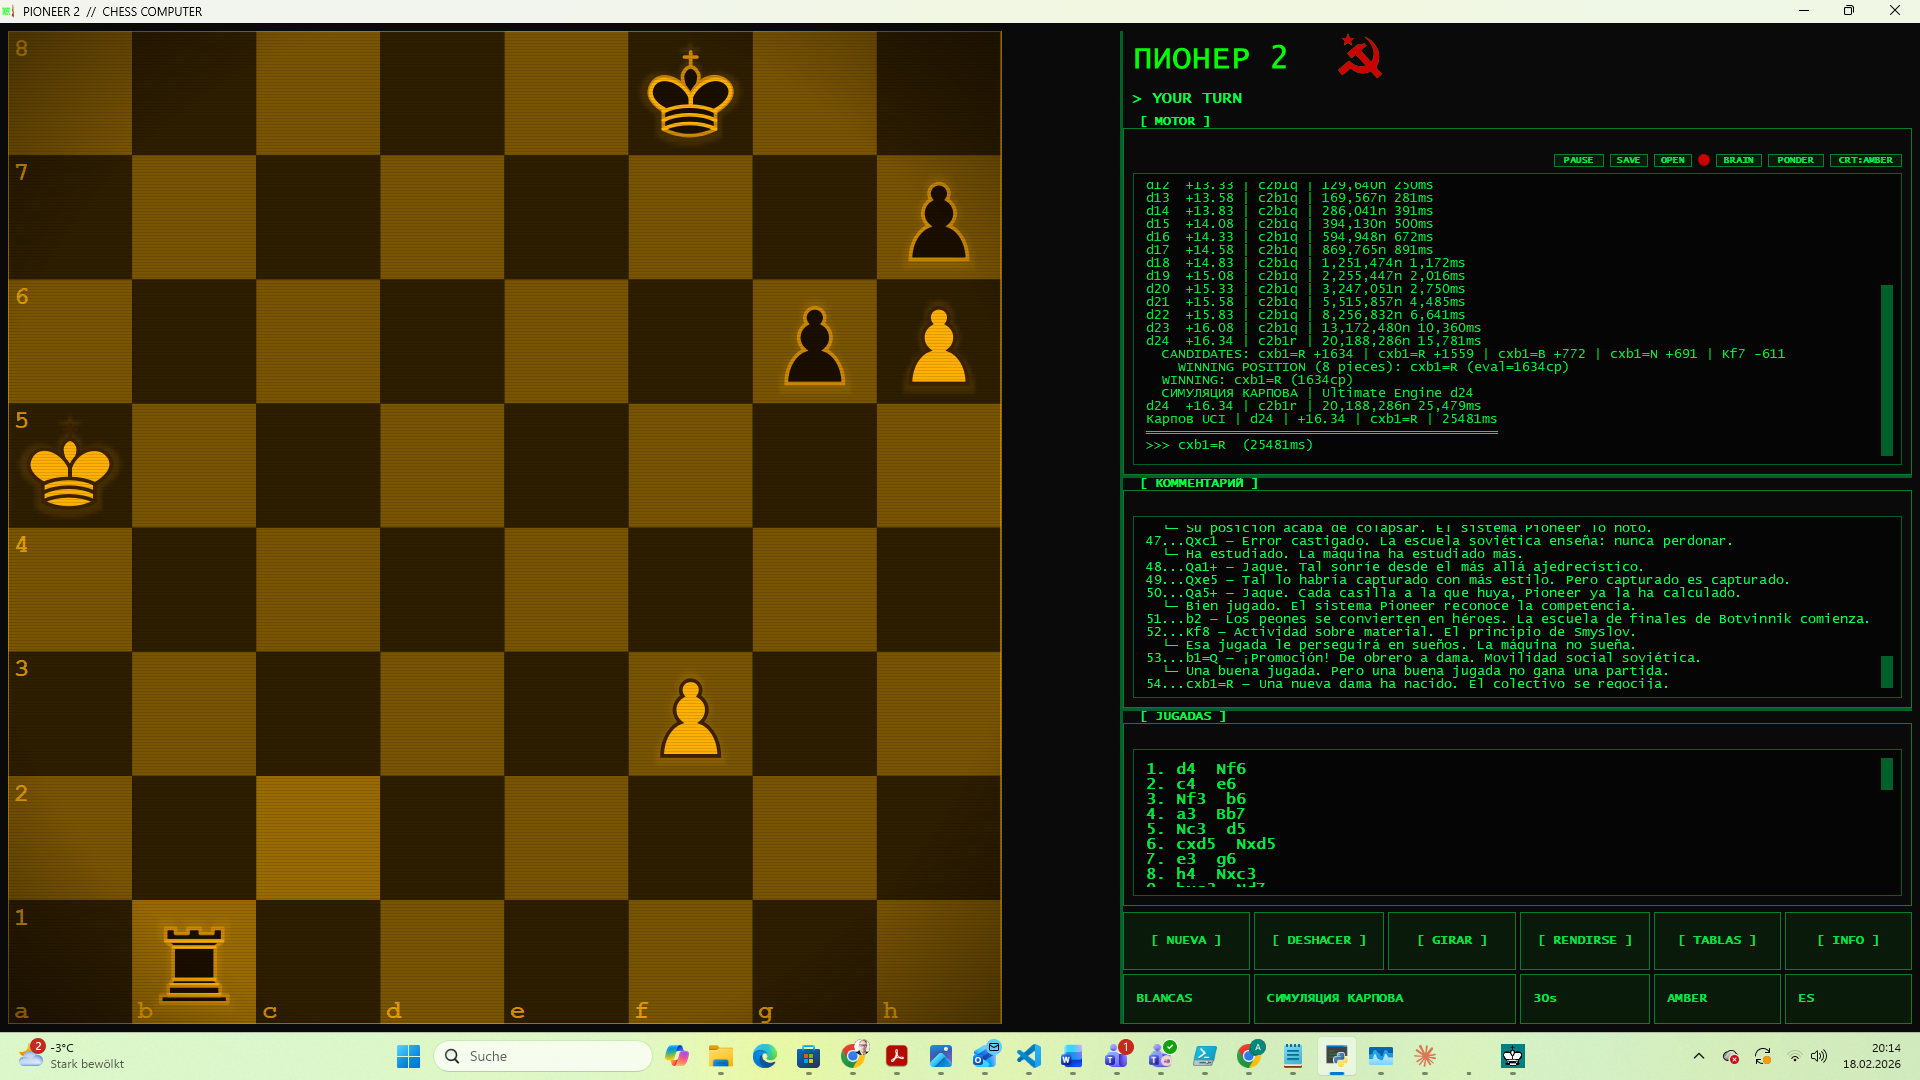Open the weather widget showing -3°C

(72, 1056)
